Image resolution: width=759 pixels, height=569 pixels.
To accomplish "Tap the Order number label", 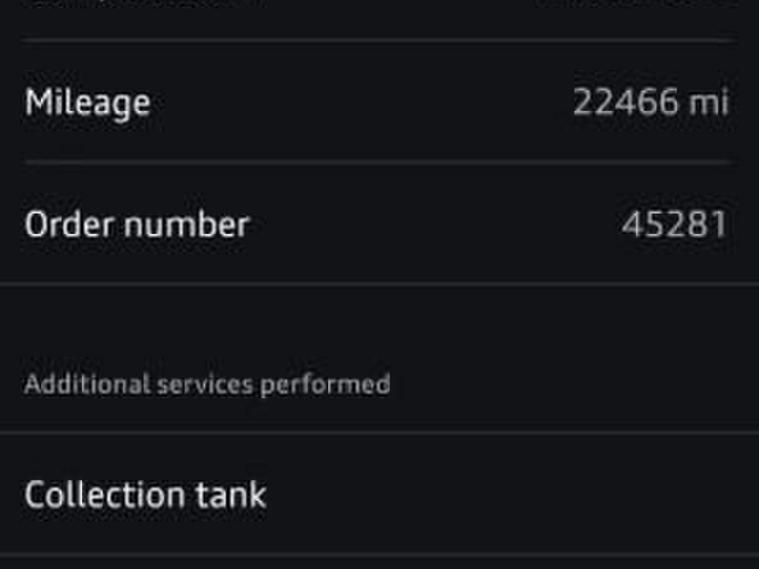I will (x=136, y=224).
